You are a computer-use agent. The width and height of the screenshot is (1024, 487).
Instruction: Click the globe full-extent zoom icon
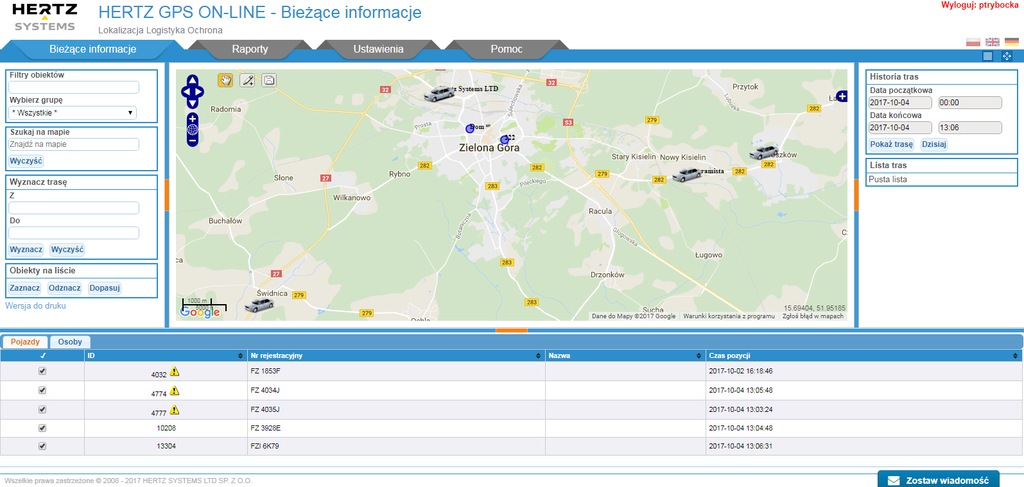pos(192,129)
